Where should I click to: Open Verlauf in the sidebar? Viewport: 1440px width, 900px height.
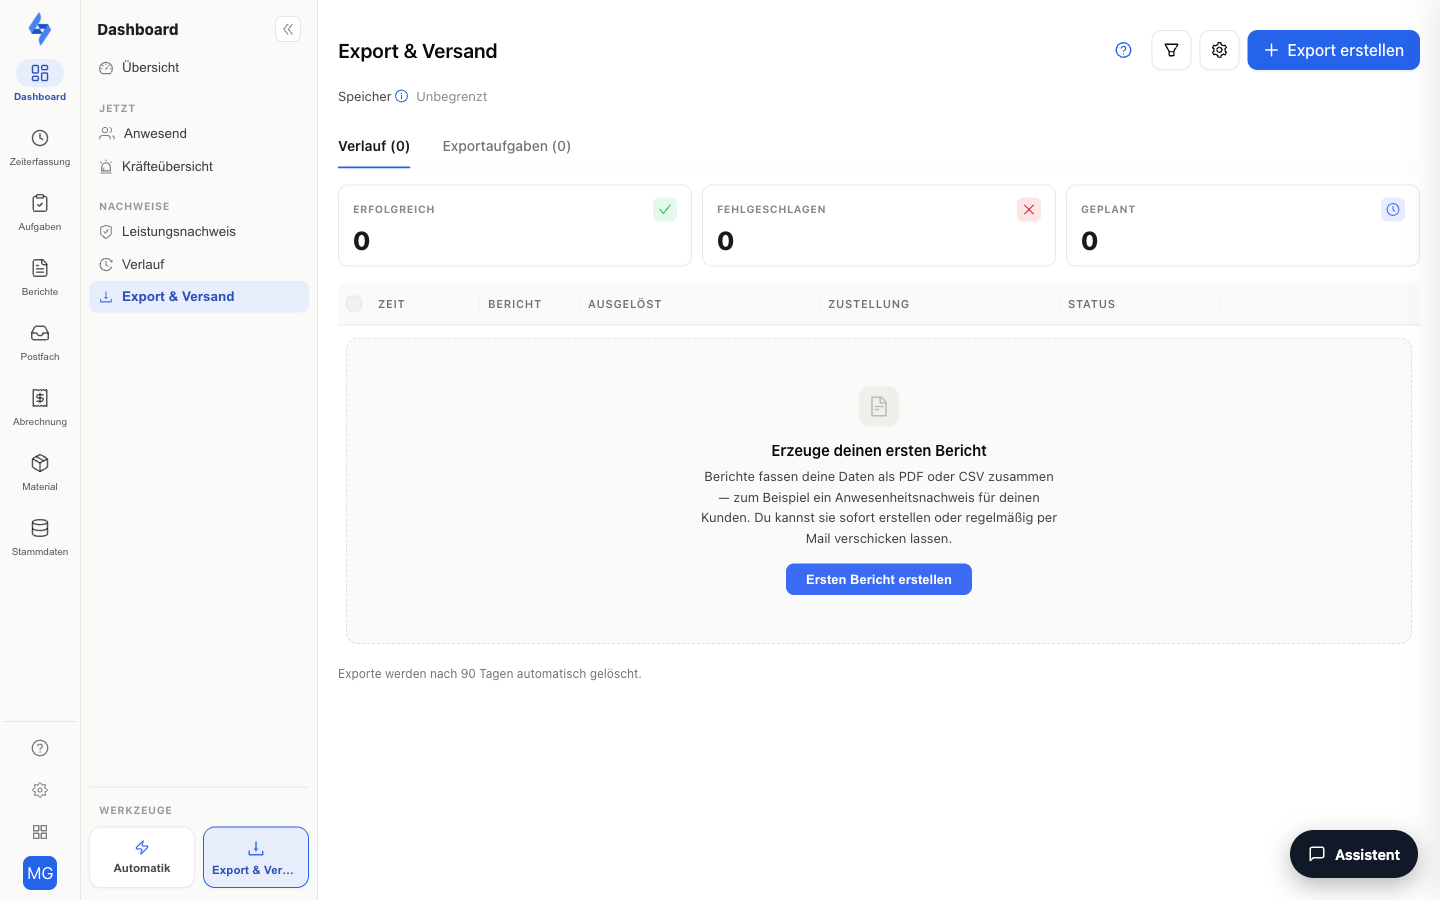pyautogui.click(x=199, y=265)
